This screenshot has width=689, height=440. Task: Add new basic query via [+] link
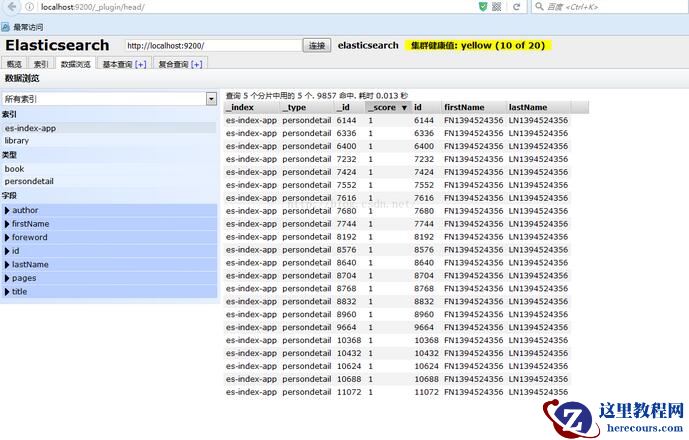141,65
